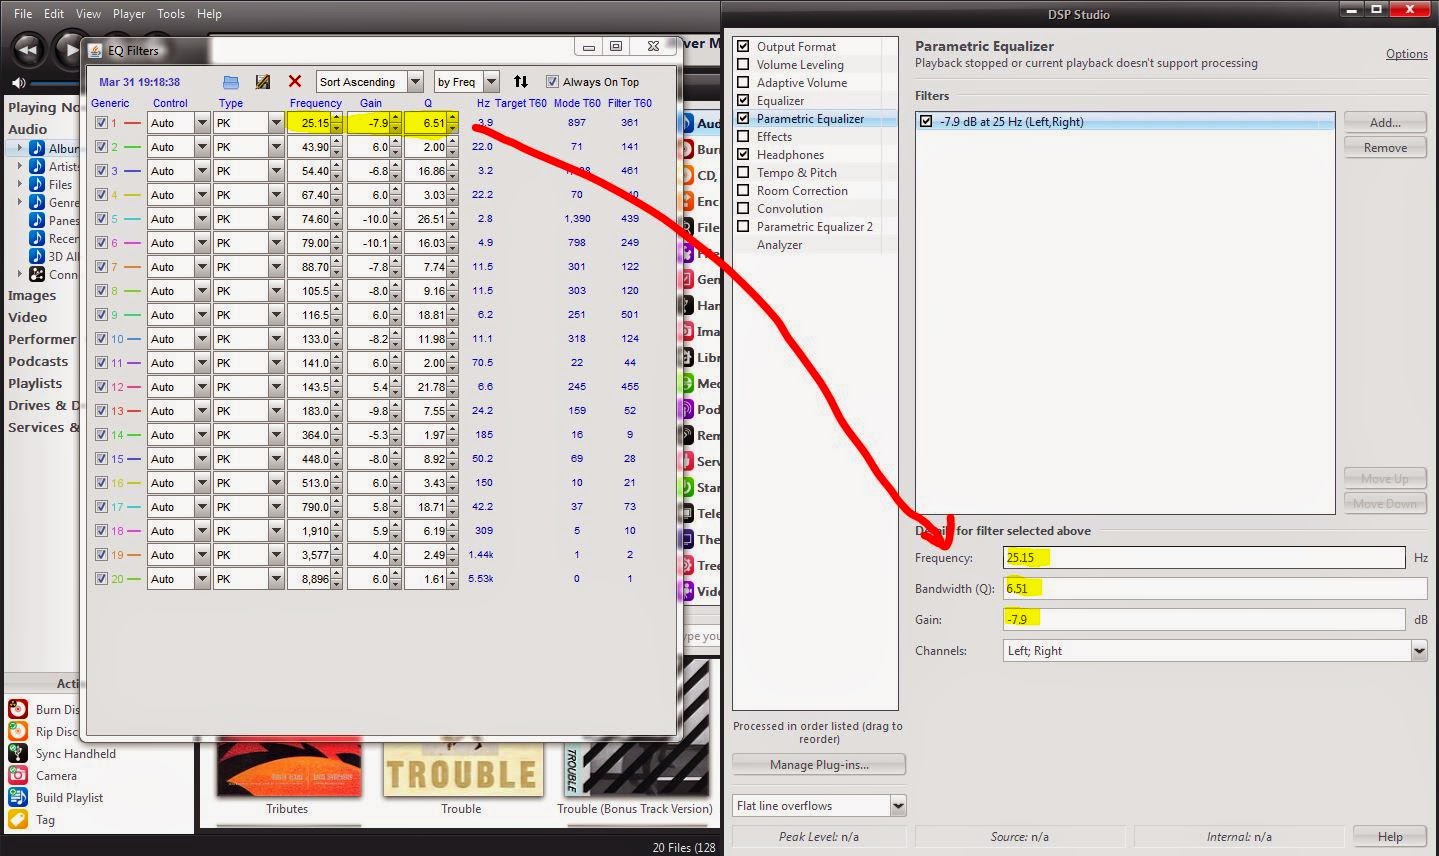
Task: Click the Rip Disc icon
Action: [x=18, y=731]
